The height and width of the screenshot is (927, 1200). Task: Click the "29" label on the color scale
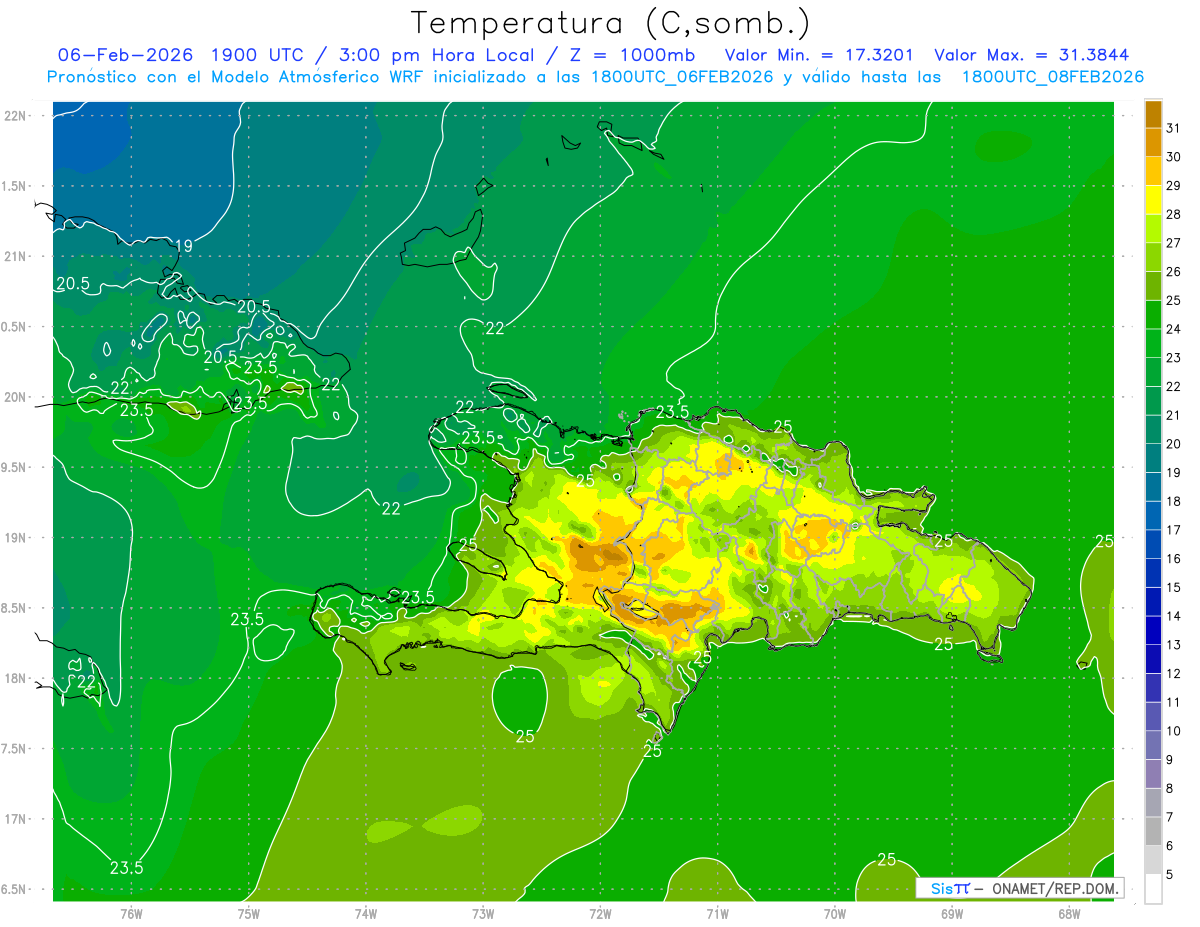coord(1174,185)
